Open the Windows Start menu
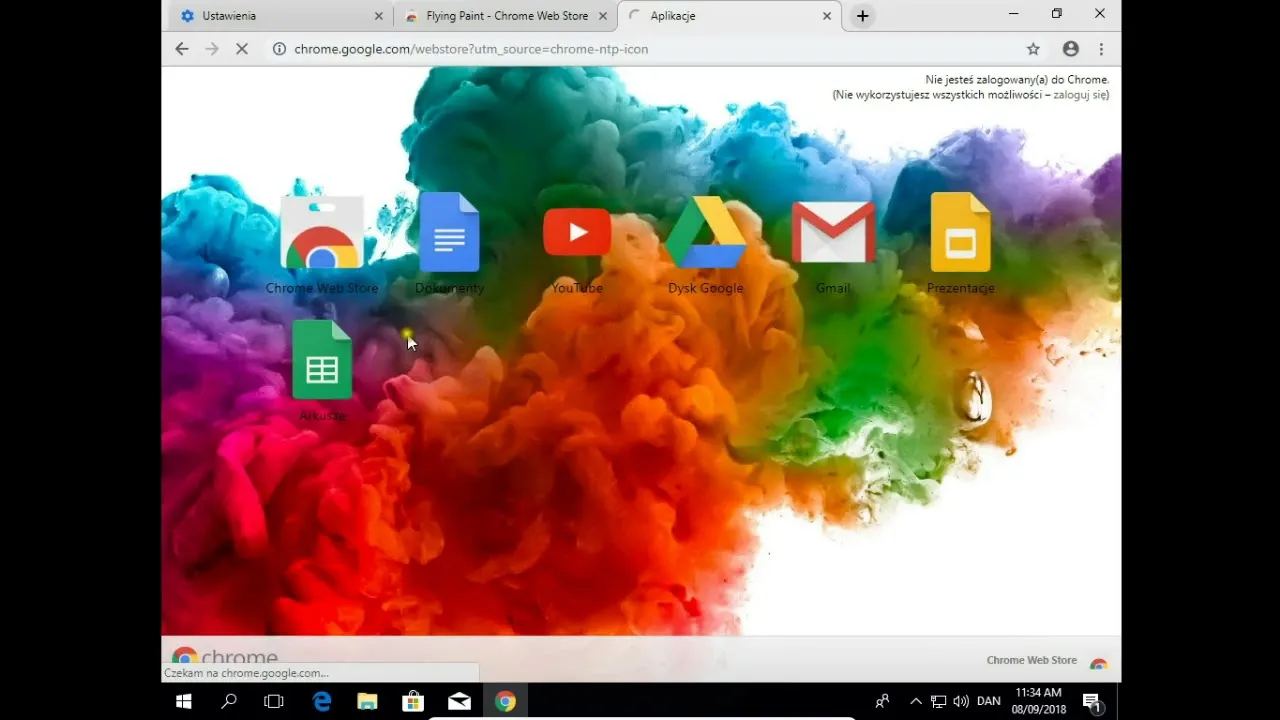 (x=184, y=702)
